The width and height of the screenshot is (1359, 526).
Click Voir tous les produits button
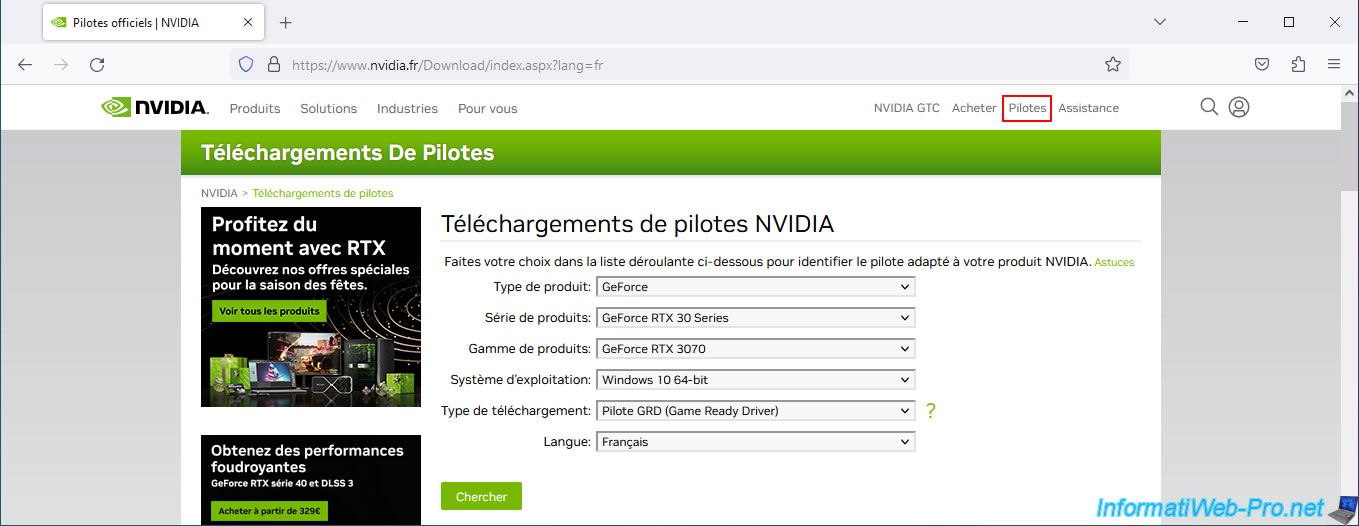click(x=269, y=311)
